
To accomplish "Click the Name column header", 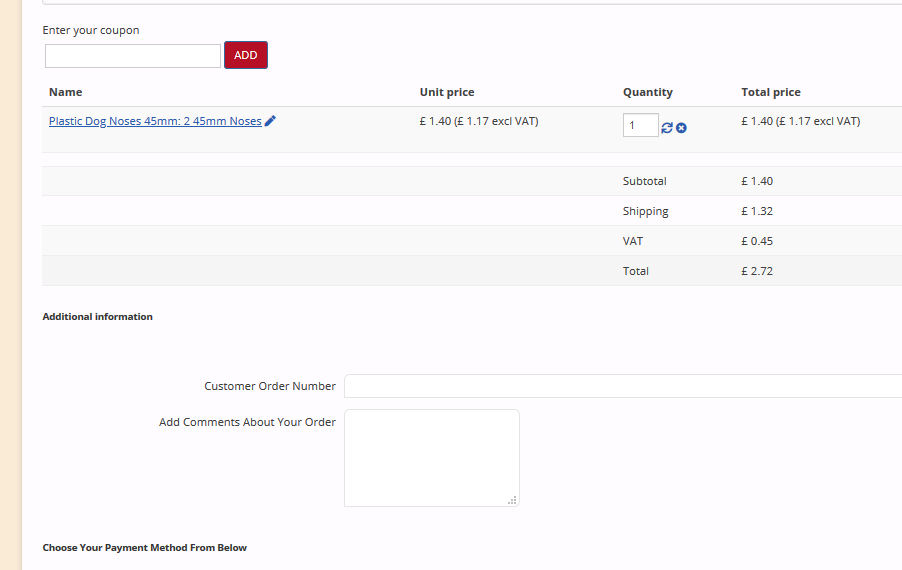I will click(65, 92).
